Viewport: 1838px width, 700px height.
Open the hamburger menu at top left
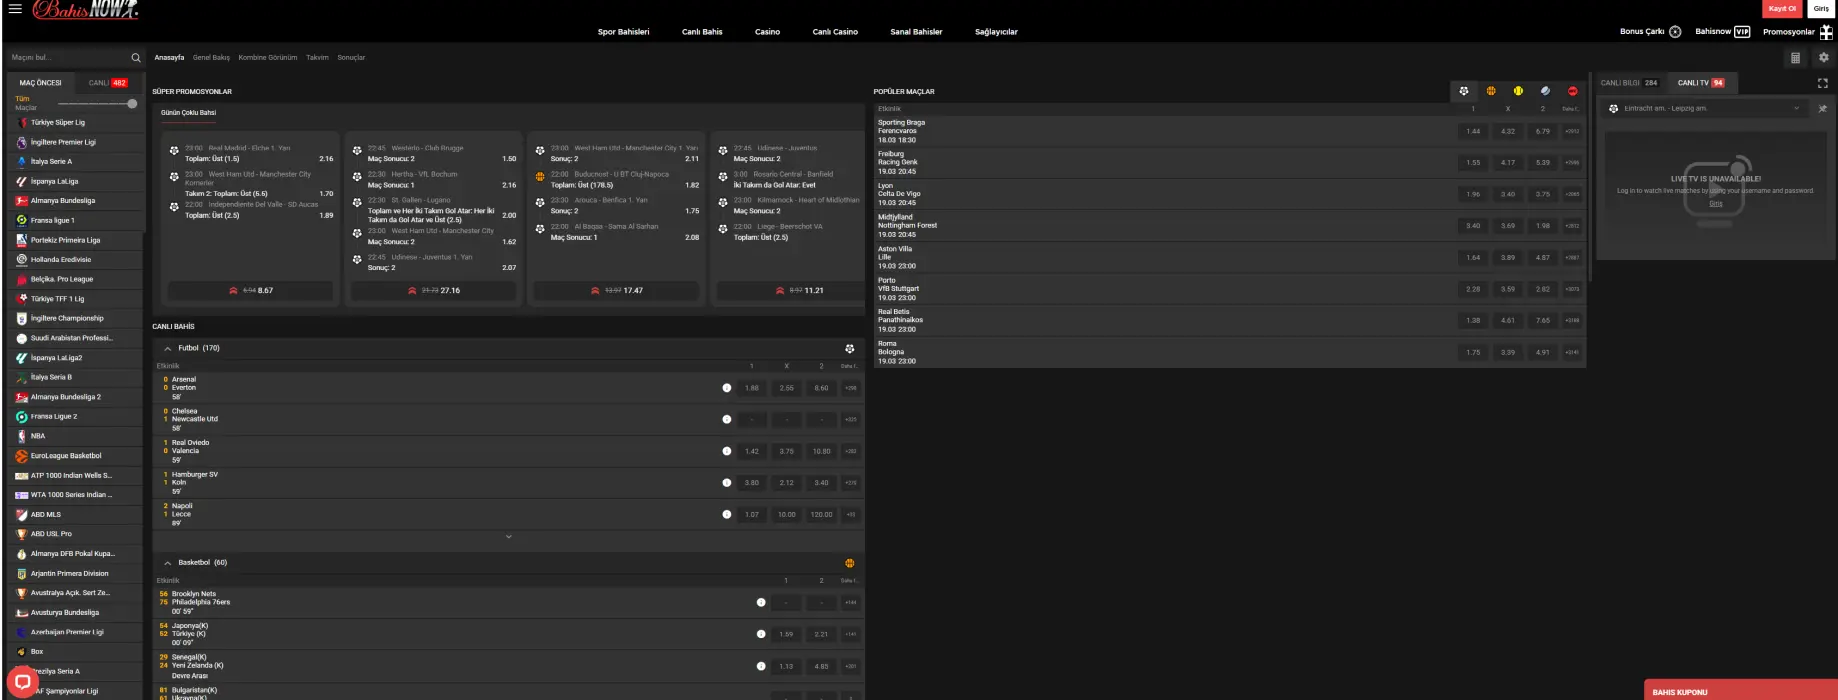15,9
